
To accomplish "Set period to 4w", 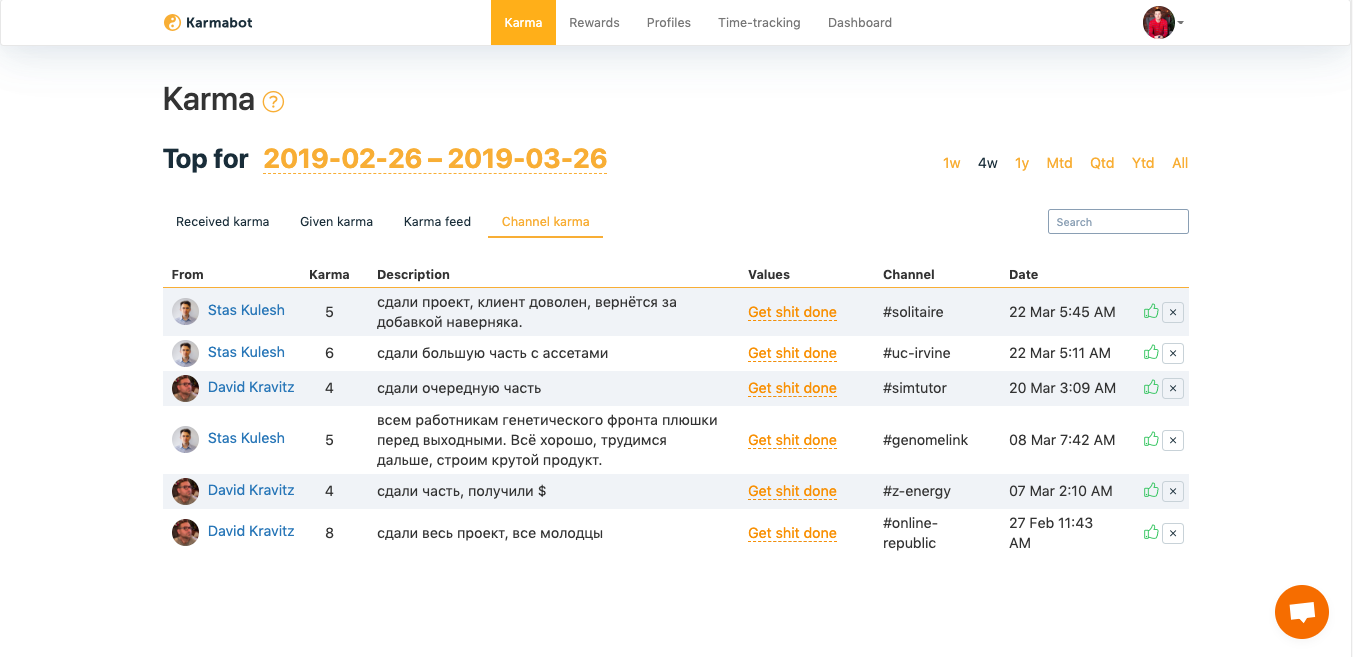I will 988,163.
